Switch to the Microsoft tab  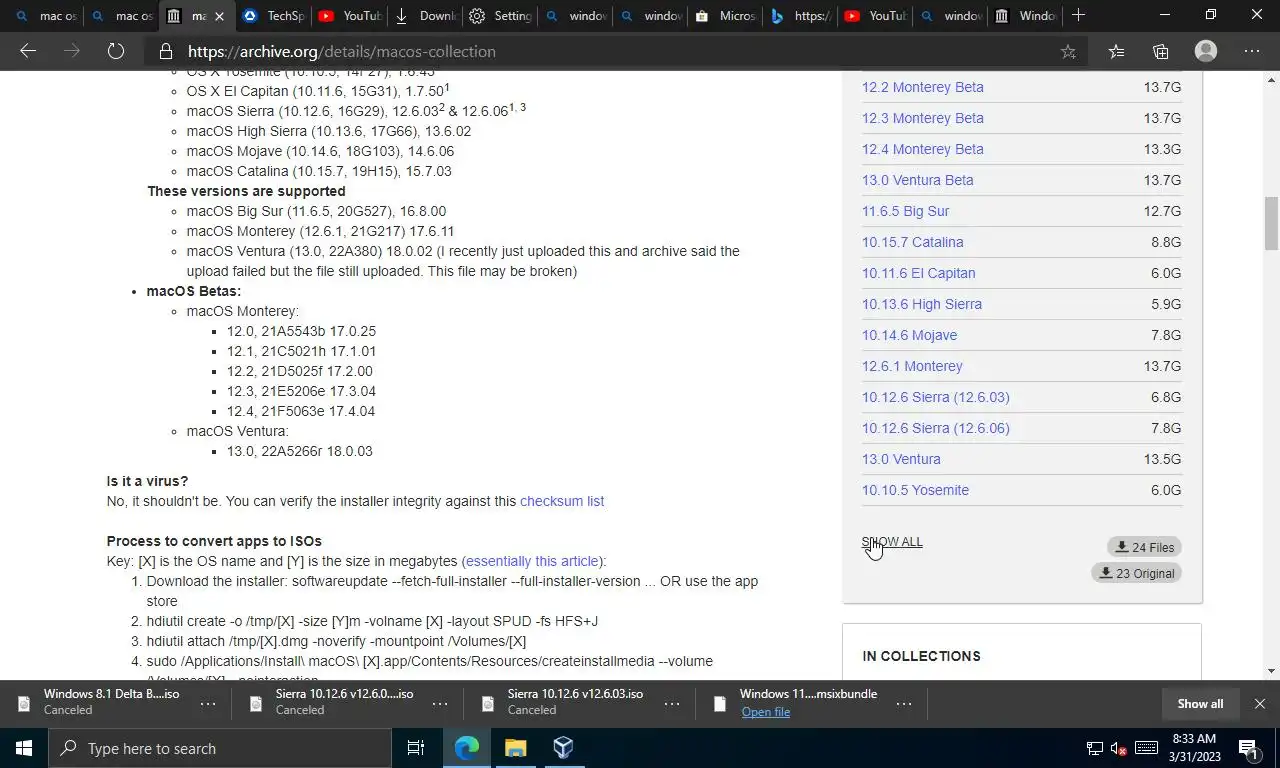(x=726, y=16)
